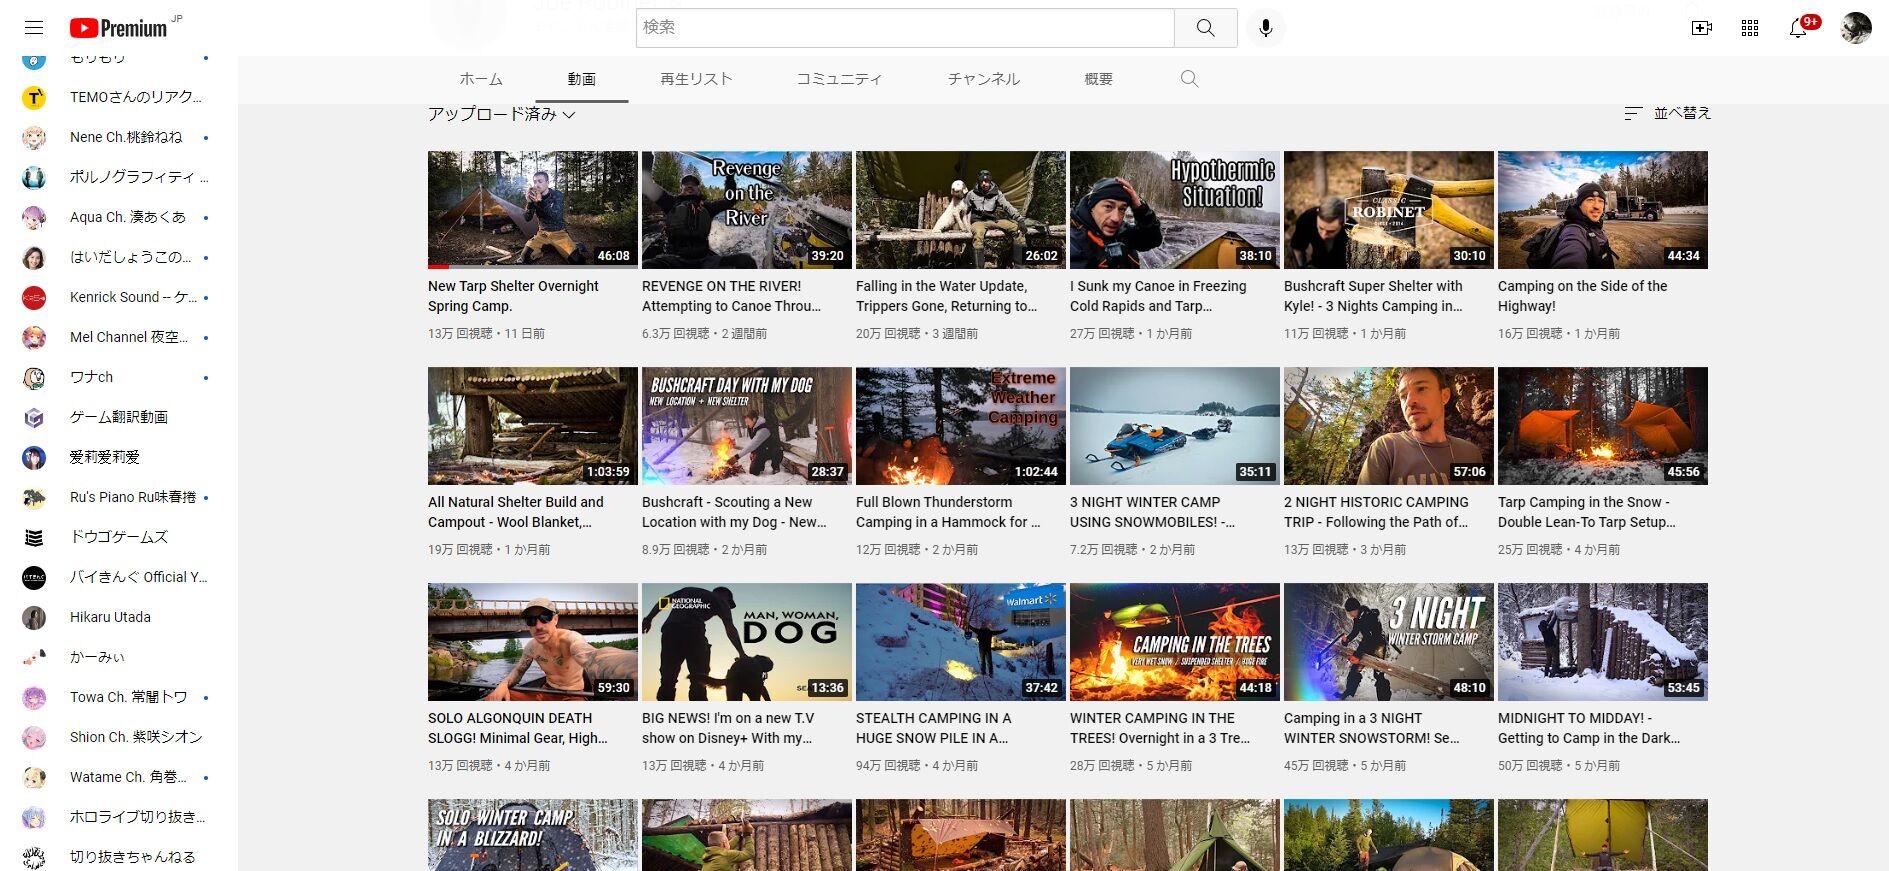
Task: Play the Revenge on the River thumbnail
Action: pyautogui.click(x=747, y=210)
